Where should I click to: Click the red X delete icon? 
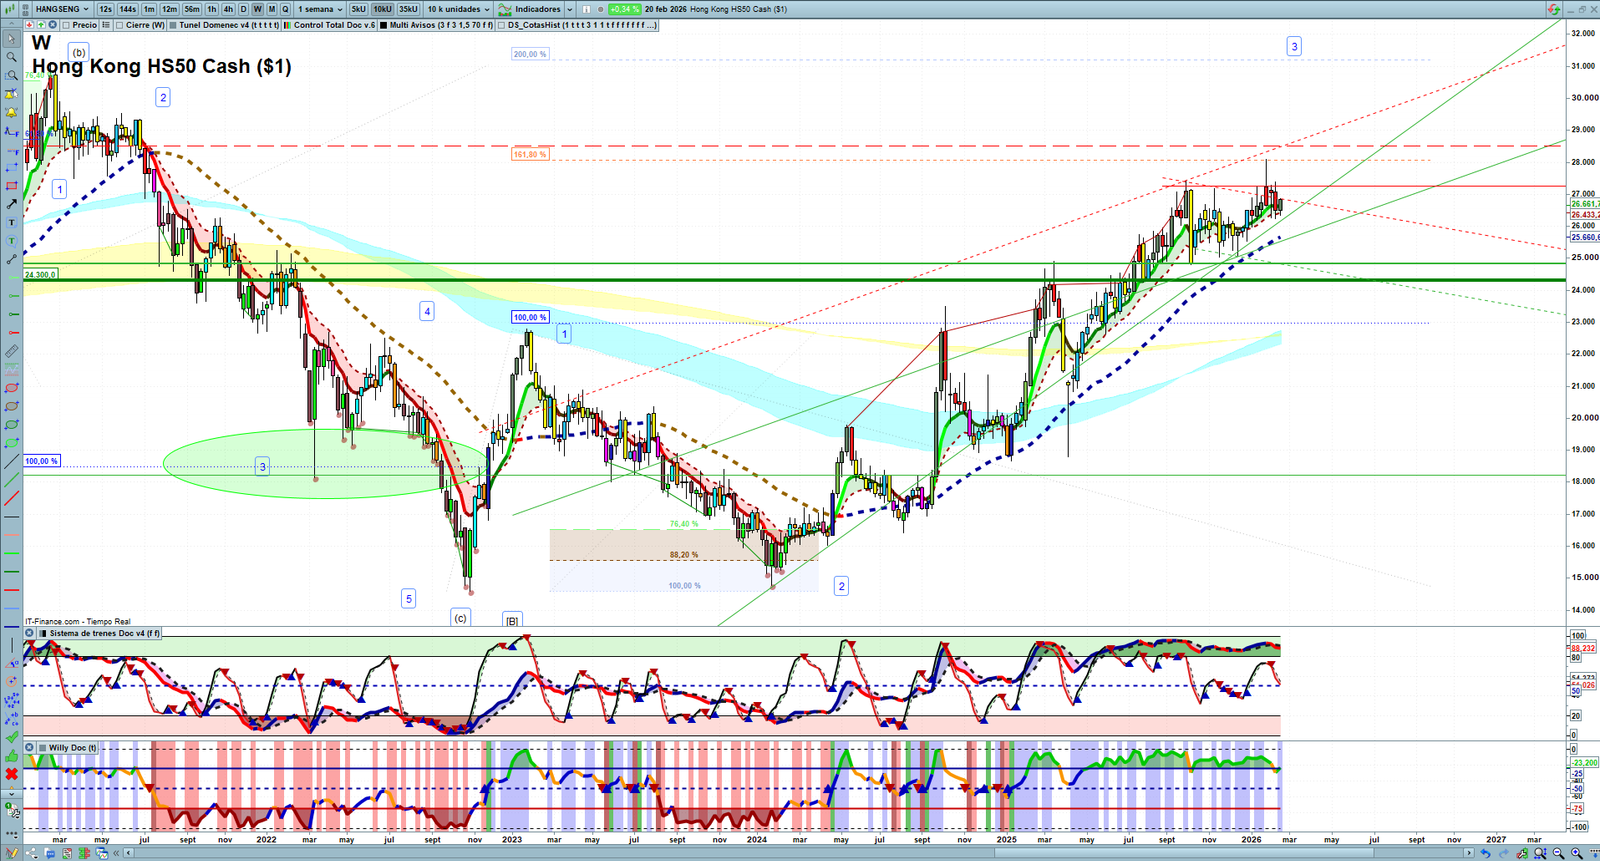(x=11, y=774)
